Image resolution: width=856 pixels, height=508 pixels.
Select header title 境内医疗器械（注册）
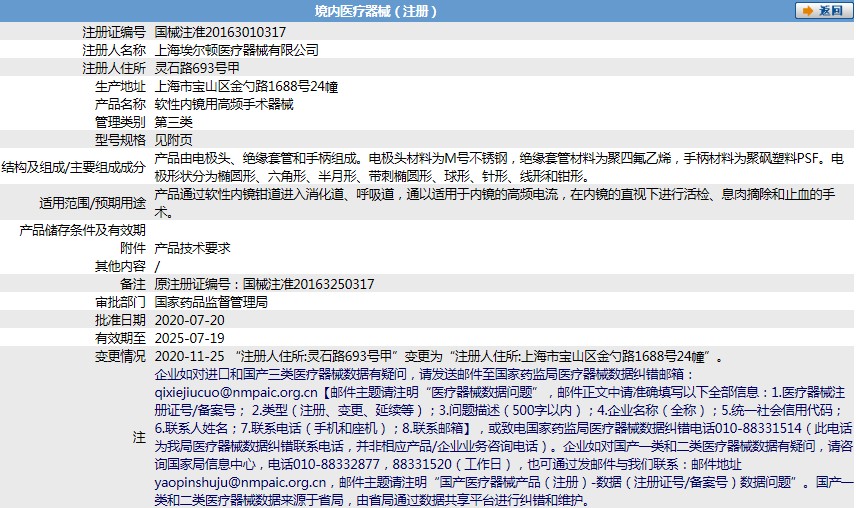pos(376,11)
